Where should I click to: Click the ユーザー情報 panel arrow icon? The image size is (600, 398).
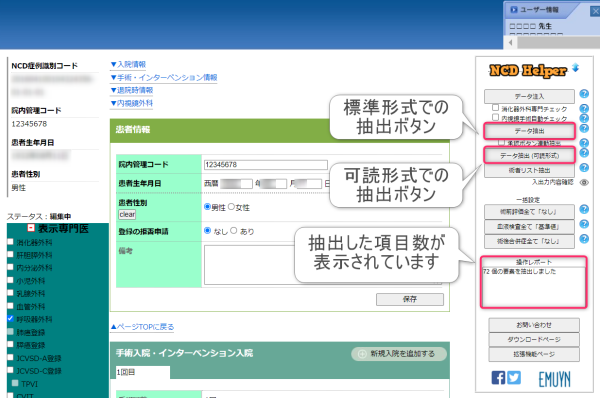coord(514,10)
